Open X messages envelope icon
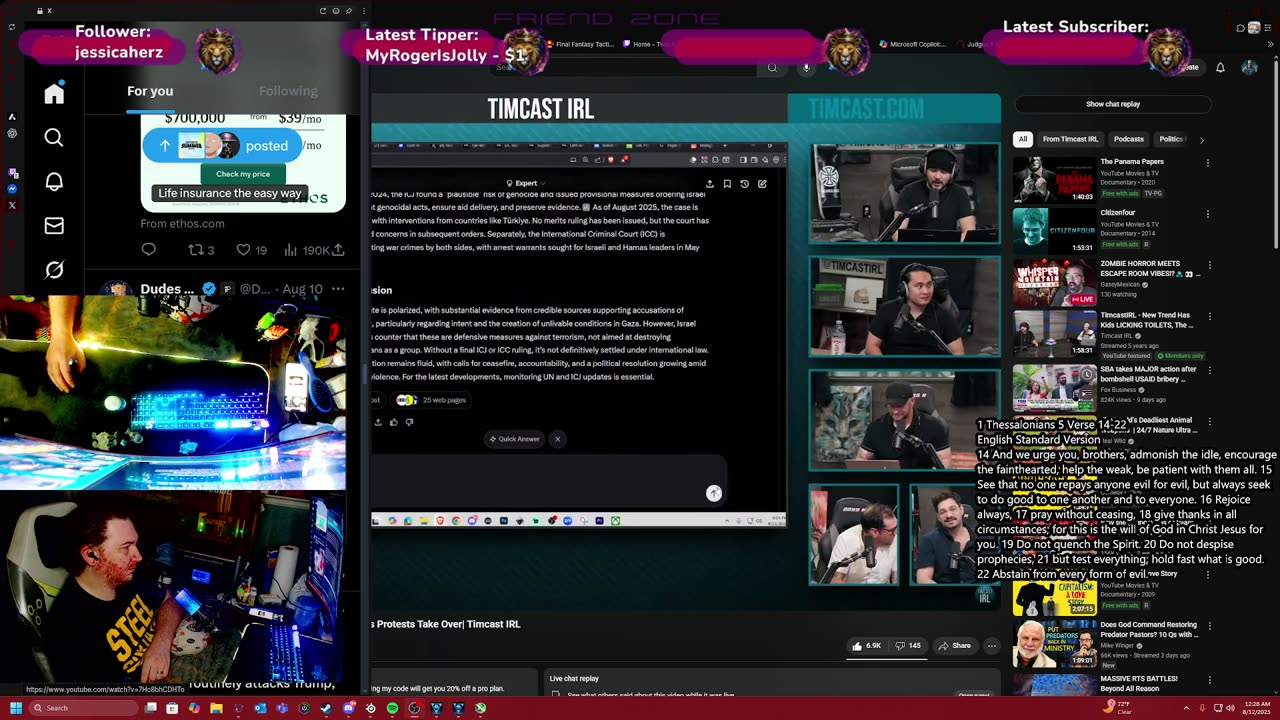1280x720 pixels. click(x=54, y=226)
